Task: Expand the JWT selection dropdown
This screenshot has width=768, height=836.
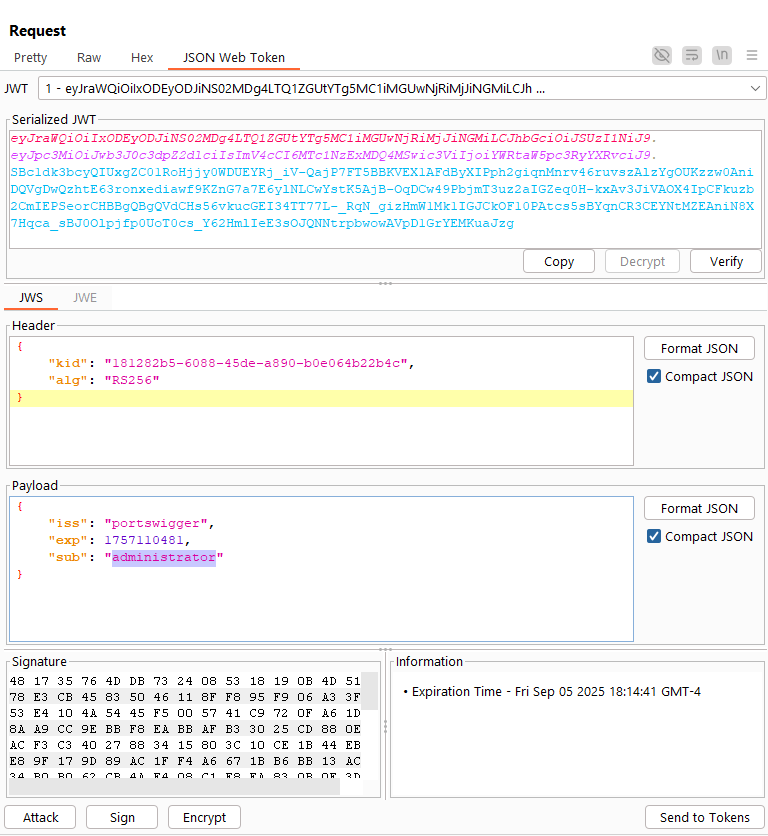Action: click(754, 88)
